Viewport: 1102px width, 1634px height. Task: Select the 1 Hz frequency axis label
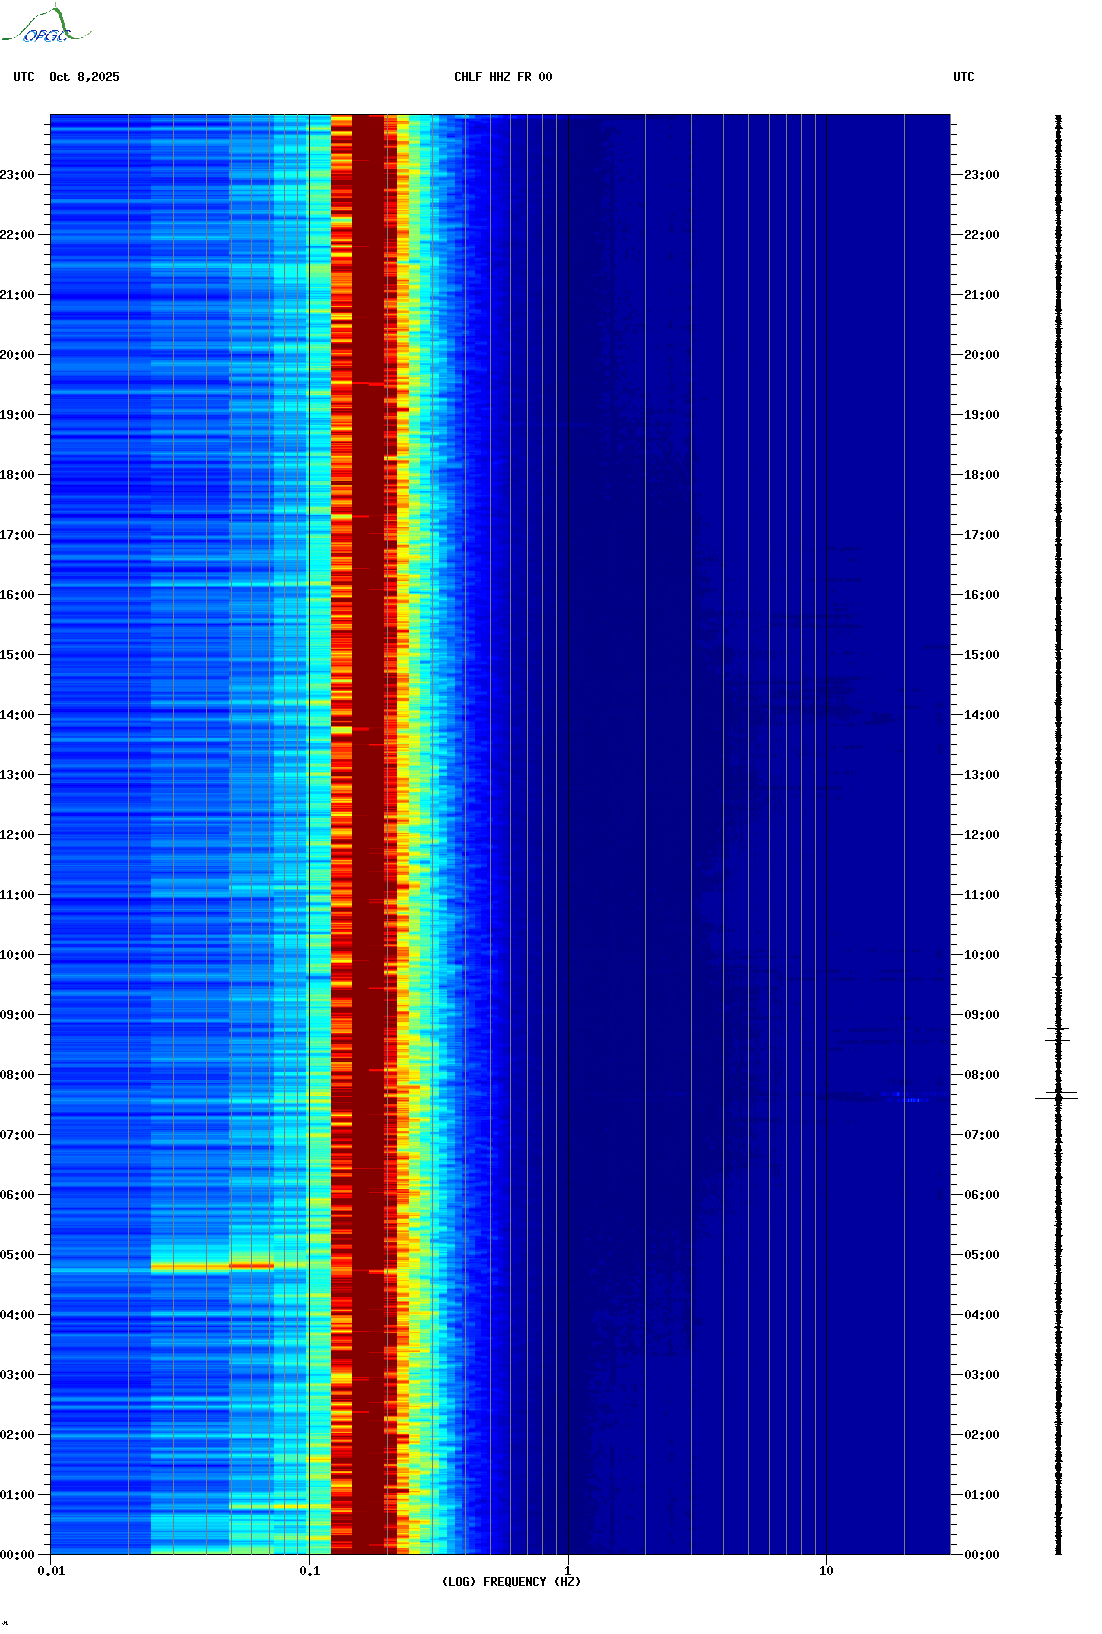coord(568,1571)
